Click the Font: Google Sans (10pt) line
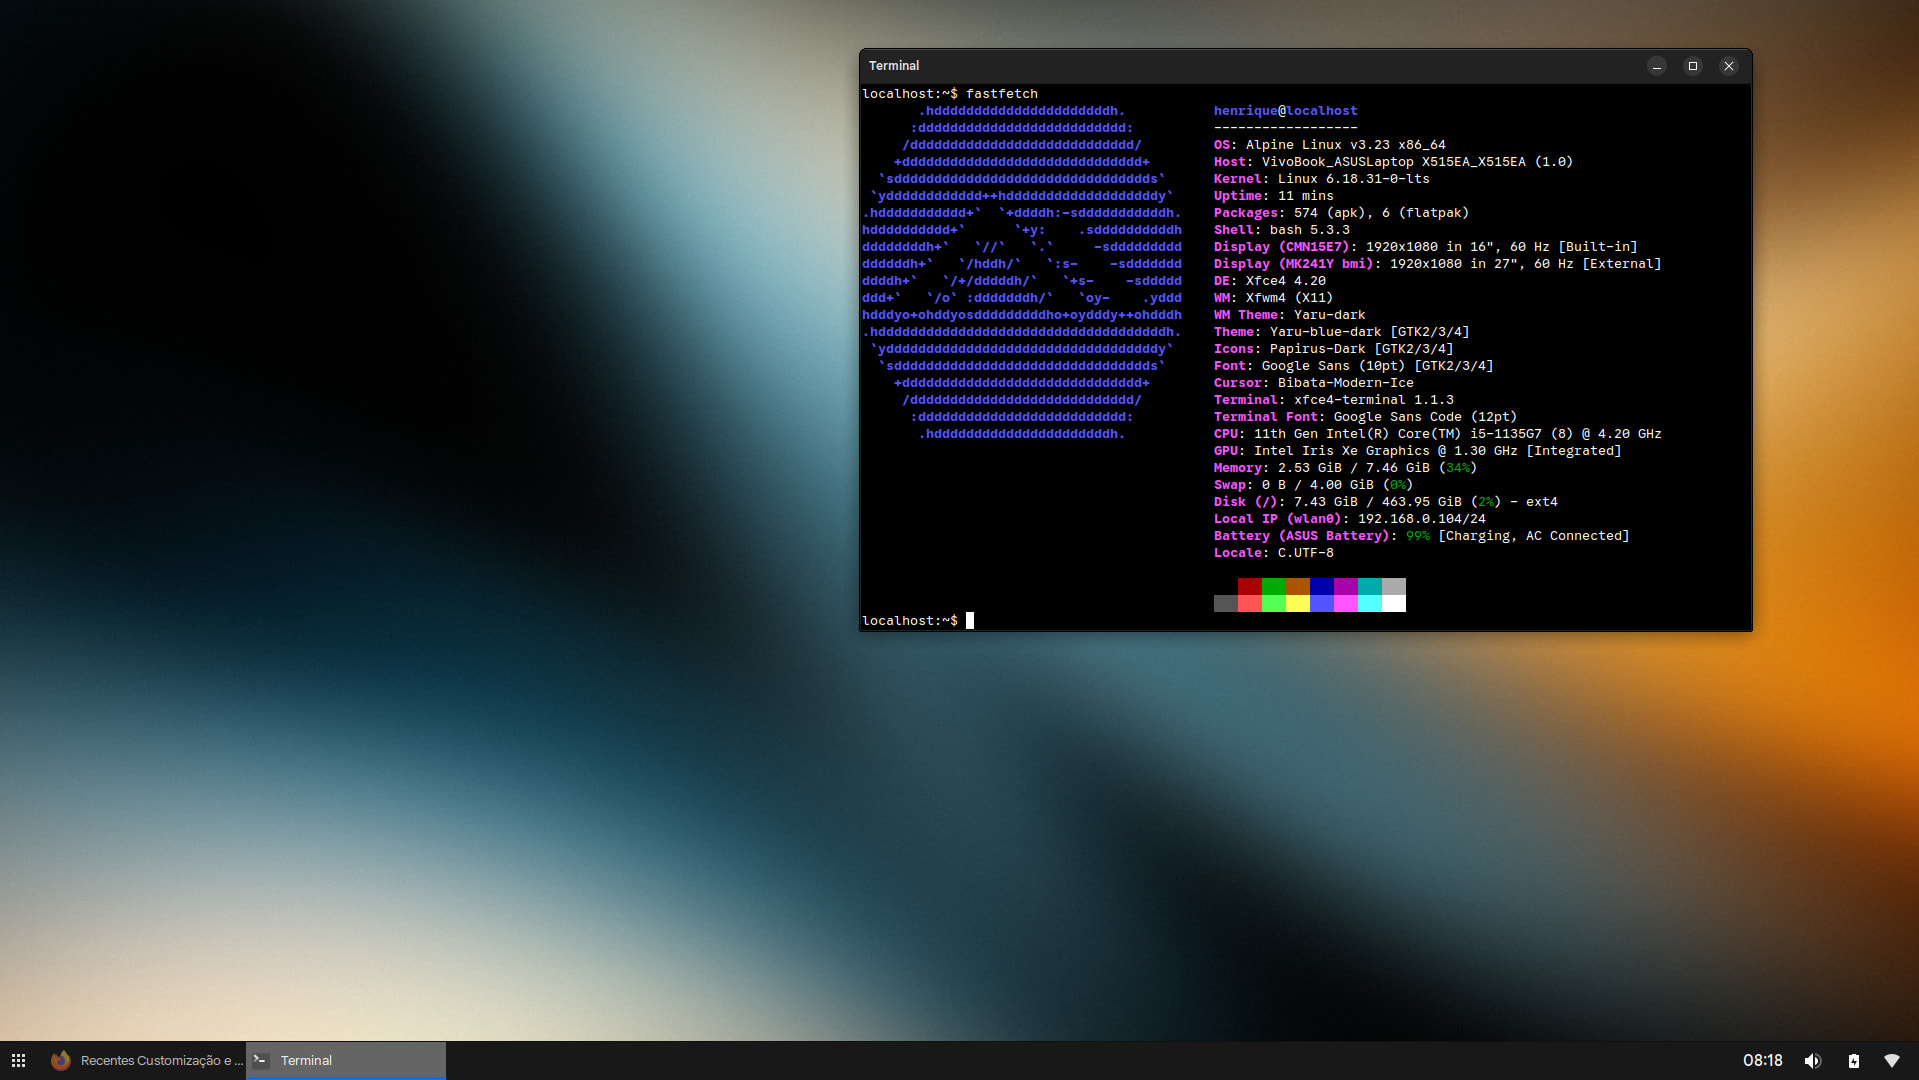Image resolution: width=1919 pixels, height=1080 pixels. pos(1353,366)
